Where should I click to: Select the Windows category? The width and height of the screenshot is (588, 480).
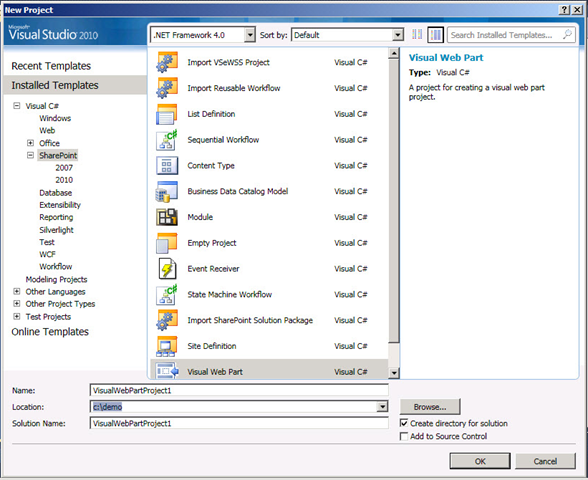pyautogui.click(x=55, y=118)
